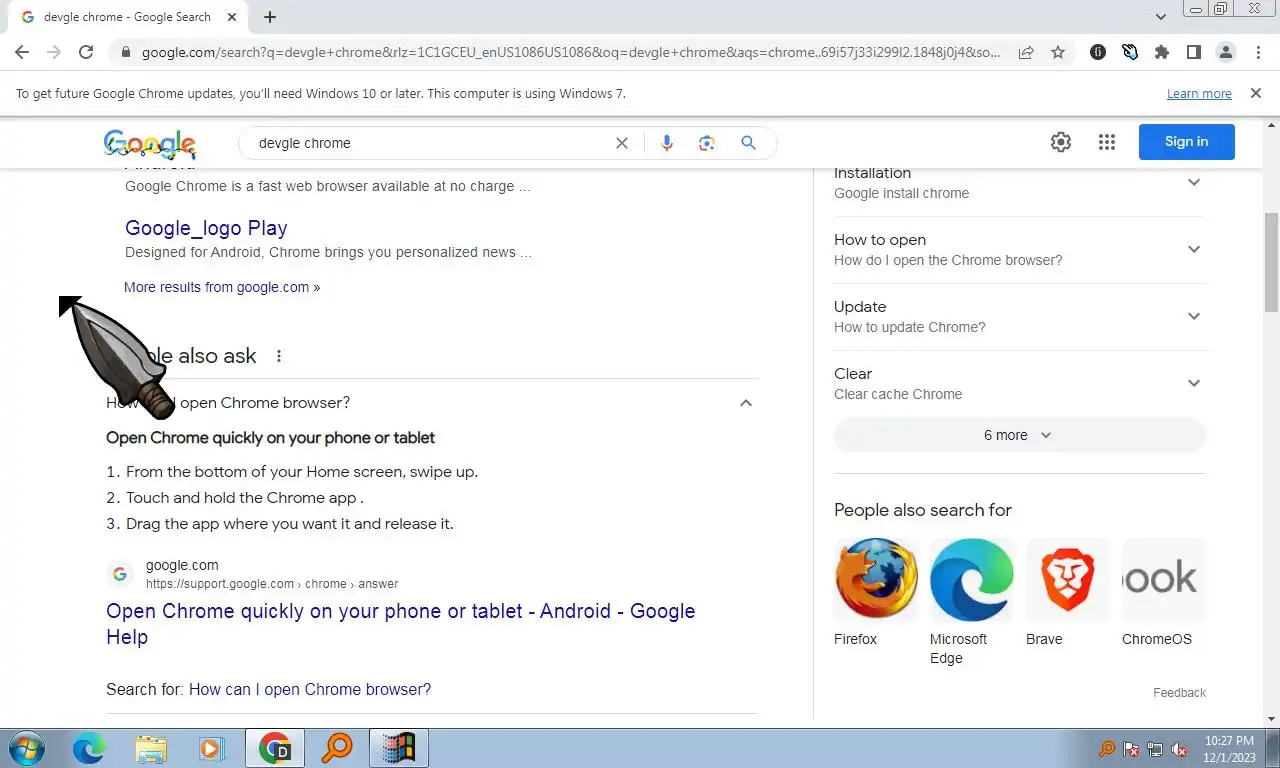
Task: Show '6 more' topics
Action: [x=1020, y=435]
